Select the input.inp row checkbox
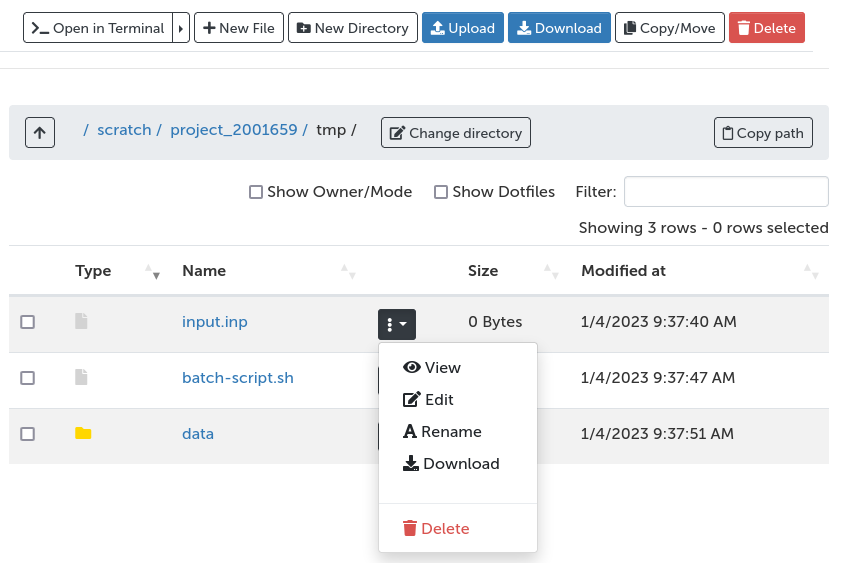This screenshot has width=843, height=563. click(x=27, y=322)
